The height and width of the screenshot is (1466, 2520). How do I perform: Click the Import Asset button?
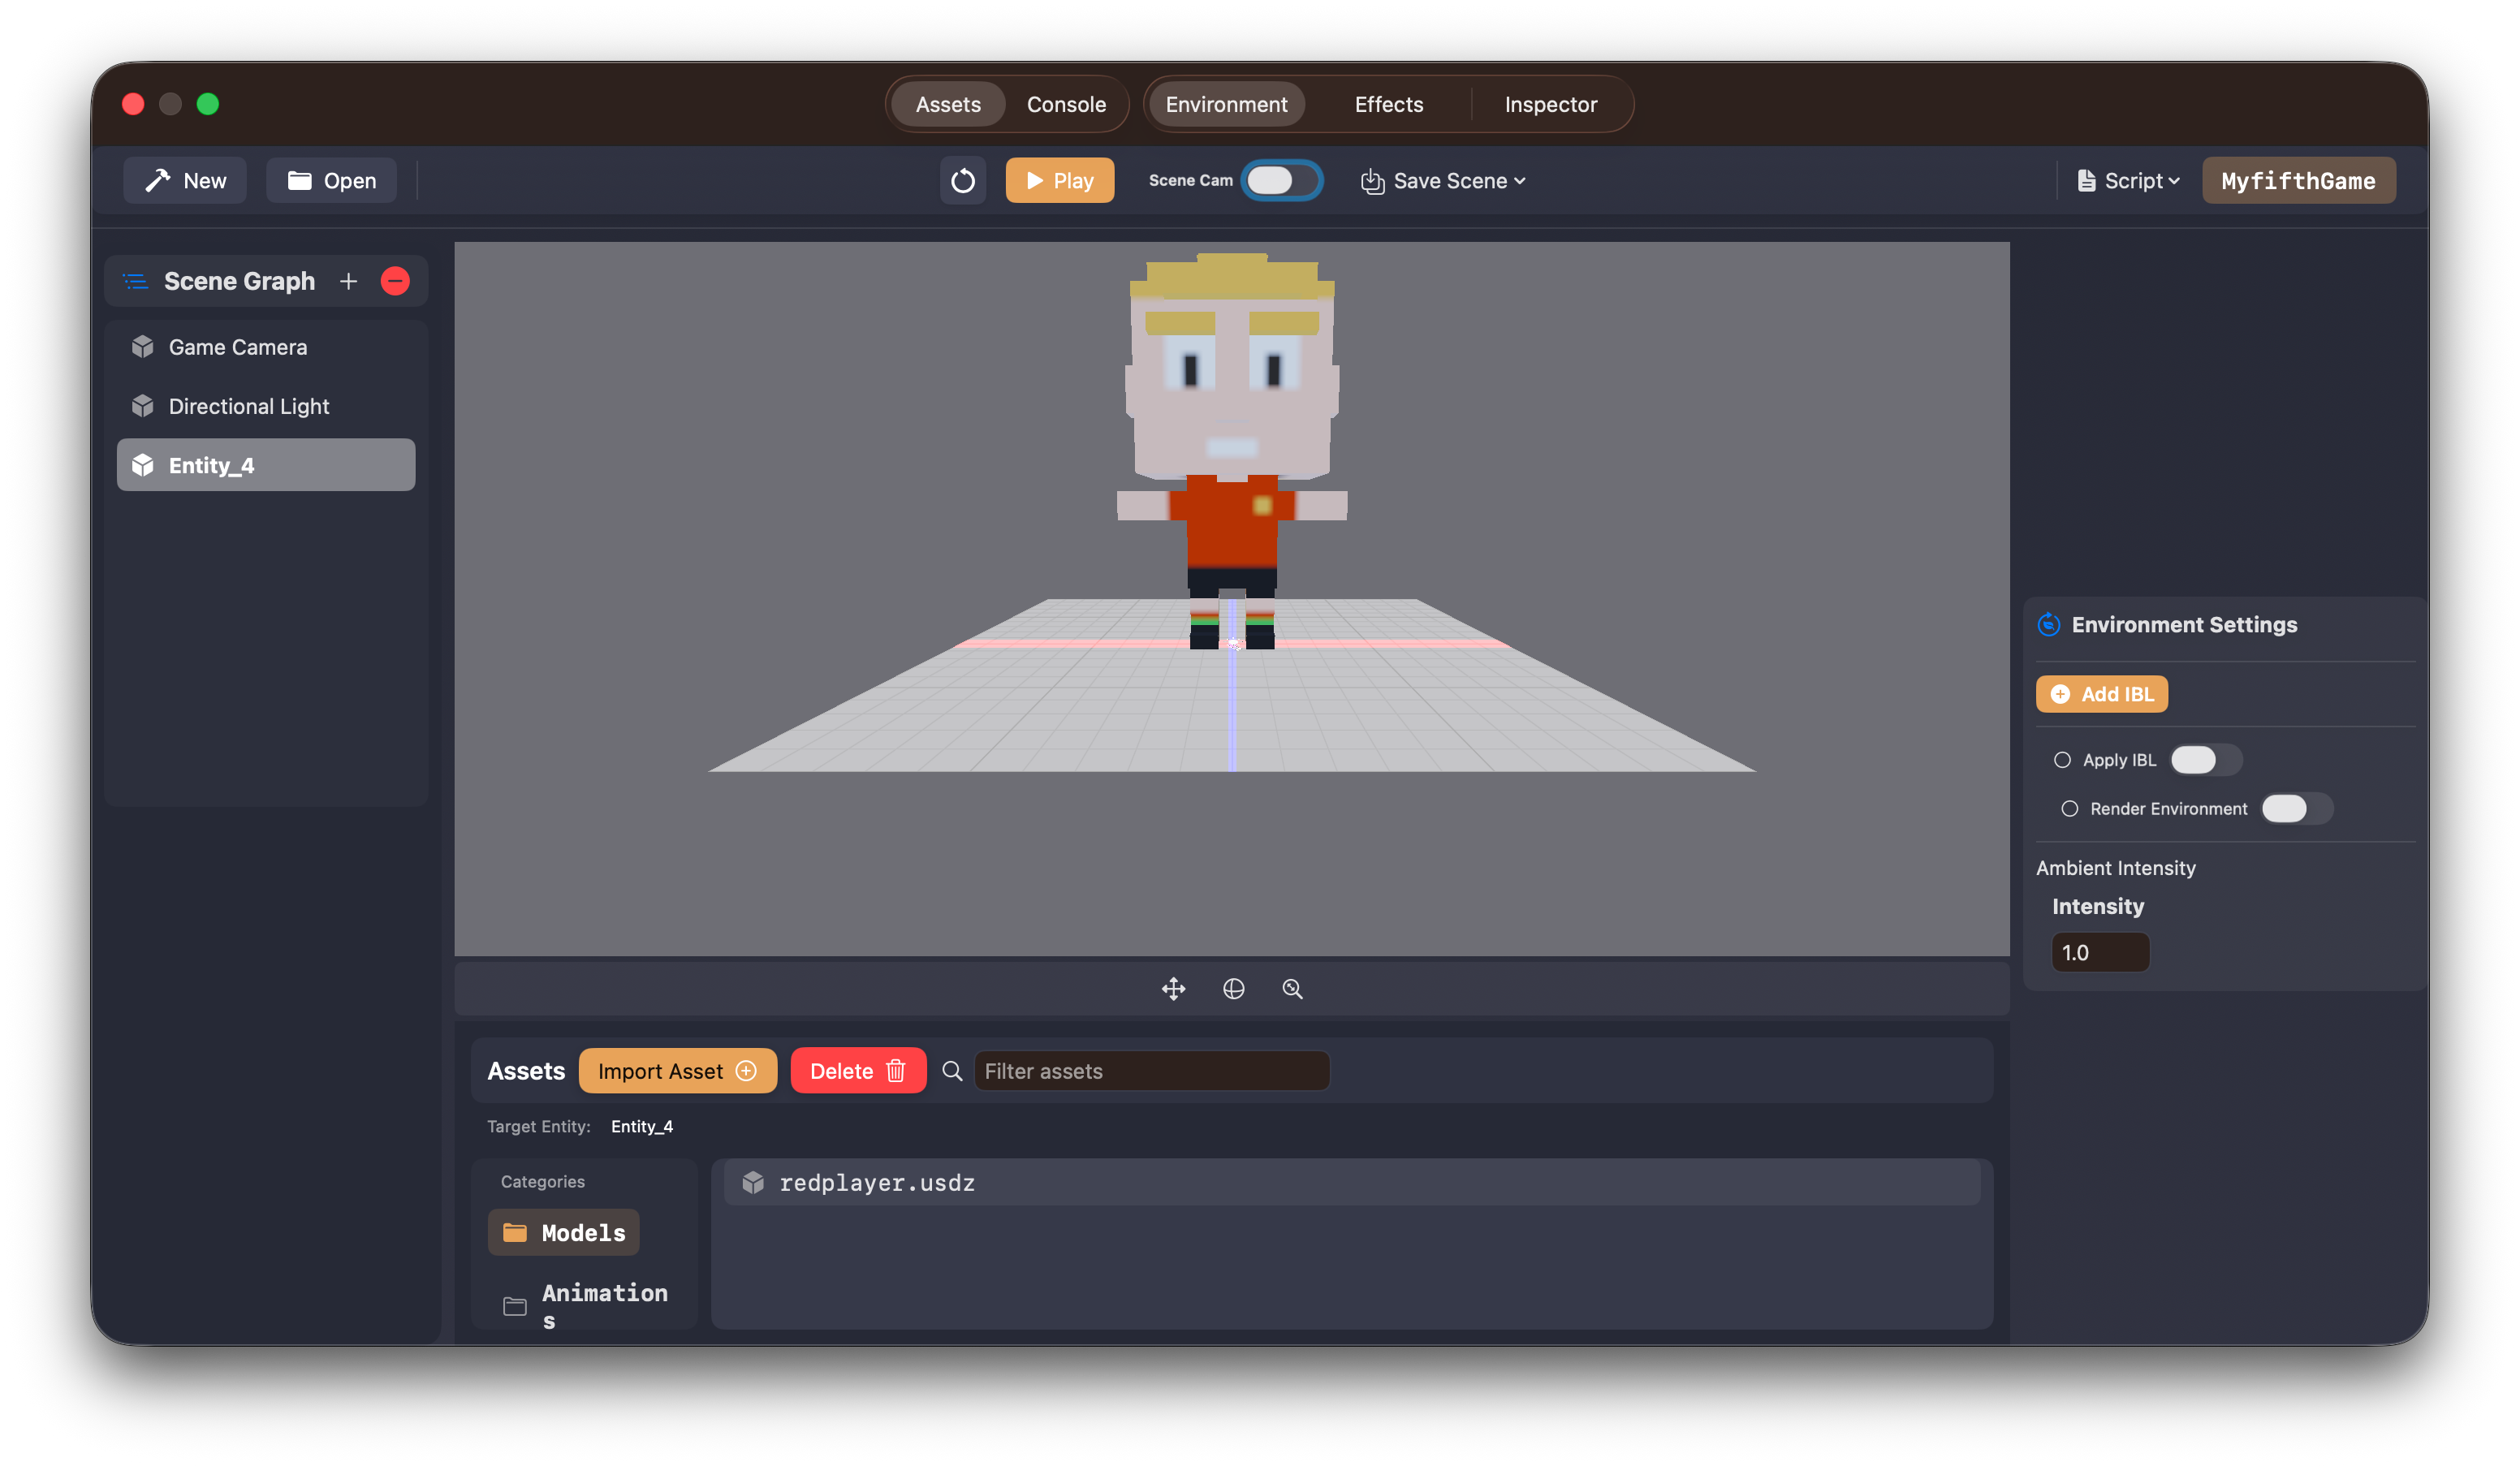tap(678, 1070)
